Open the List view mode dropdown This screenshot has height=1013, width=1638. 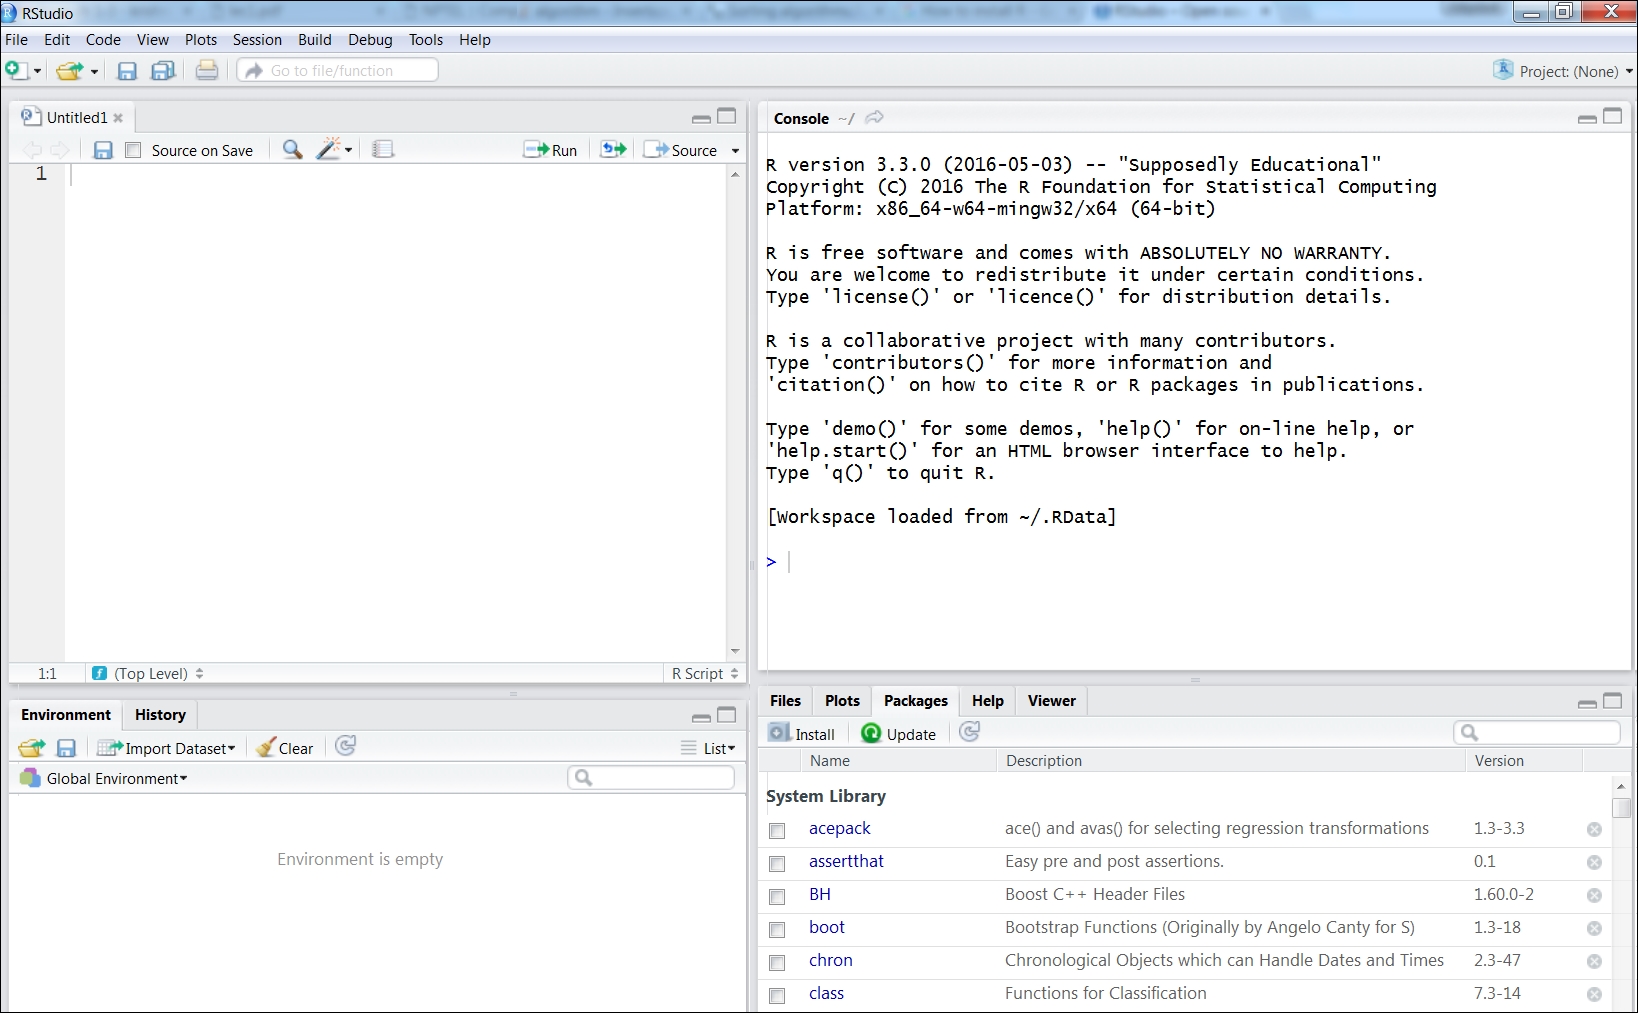tap(707, 748)
